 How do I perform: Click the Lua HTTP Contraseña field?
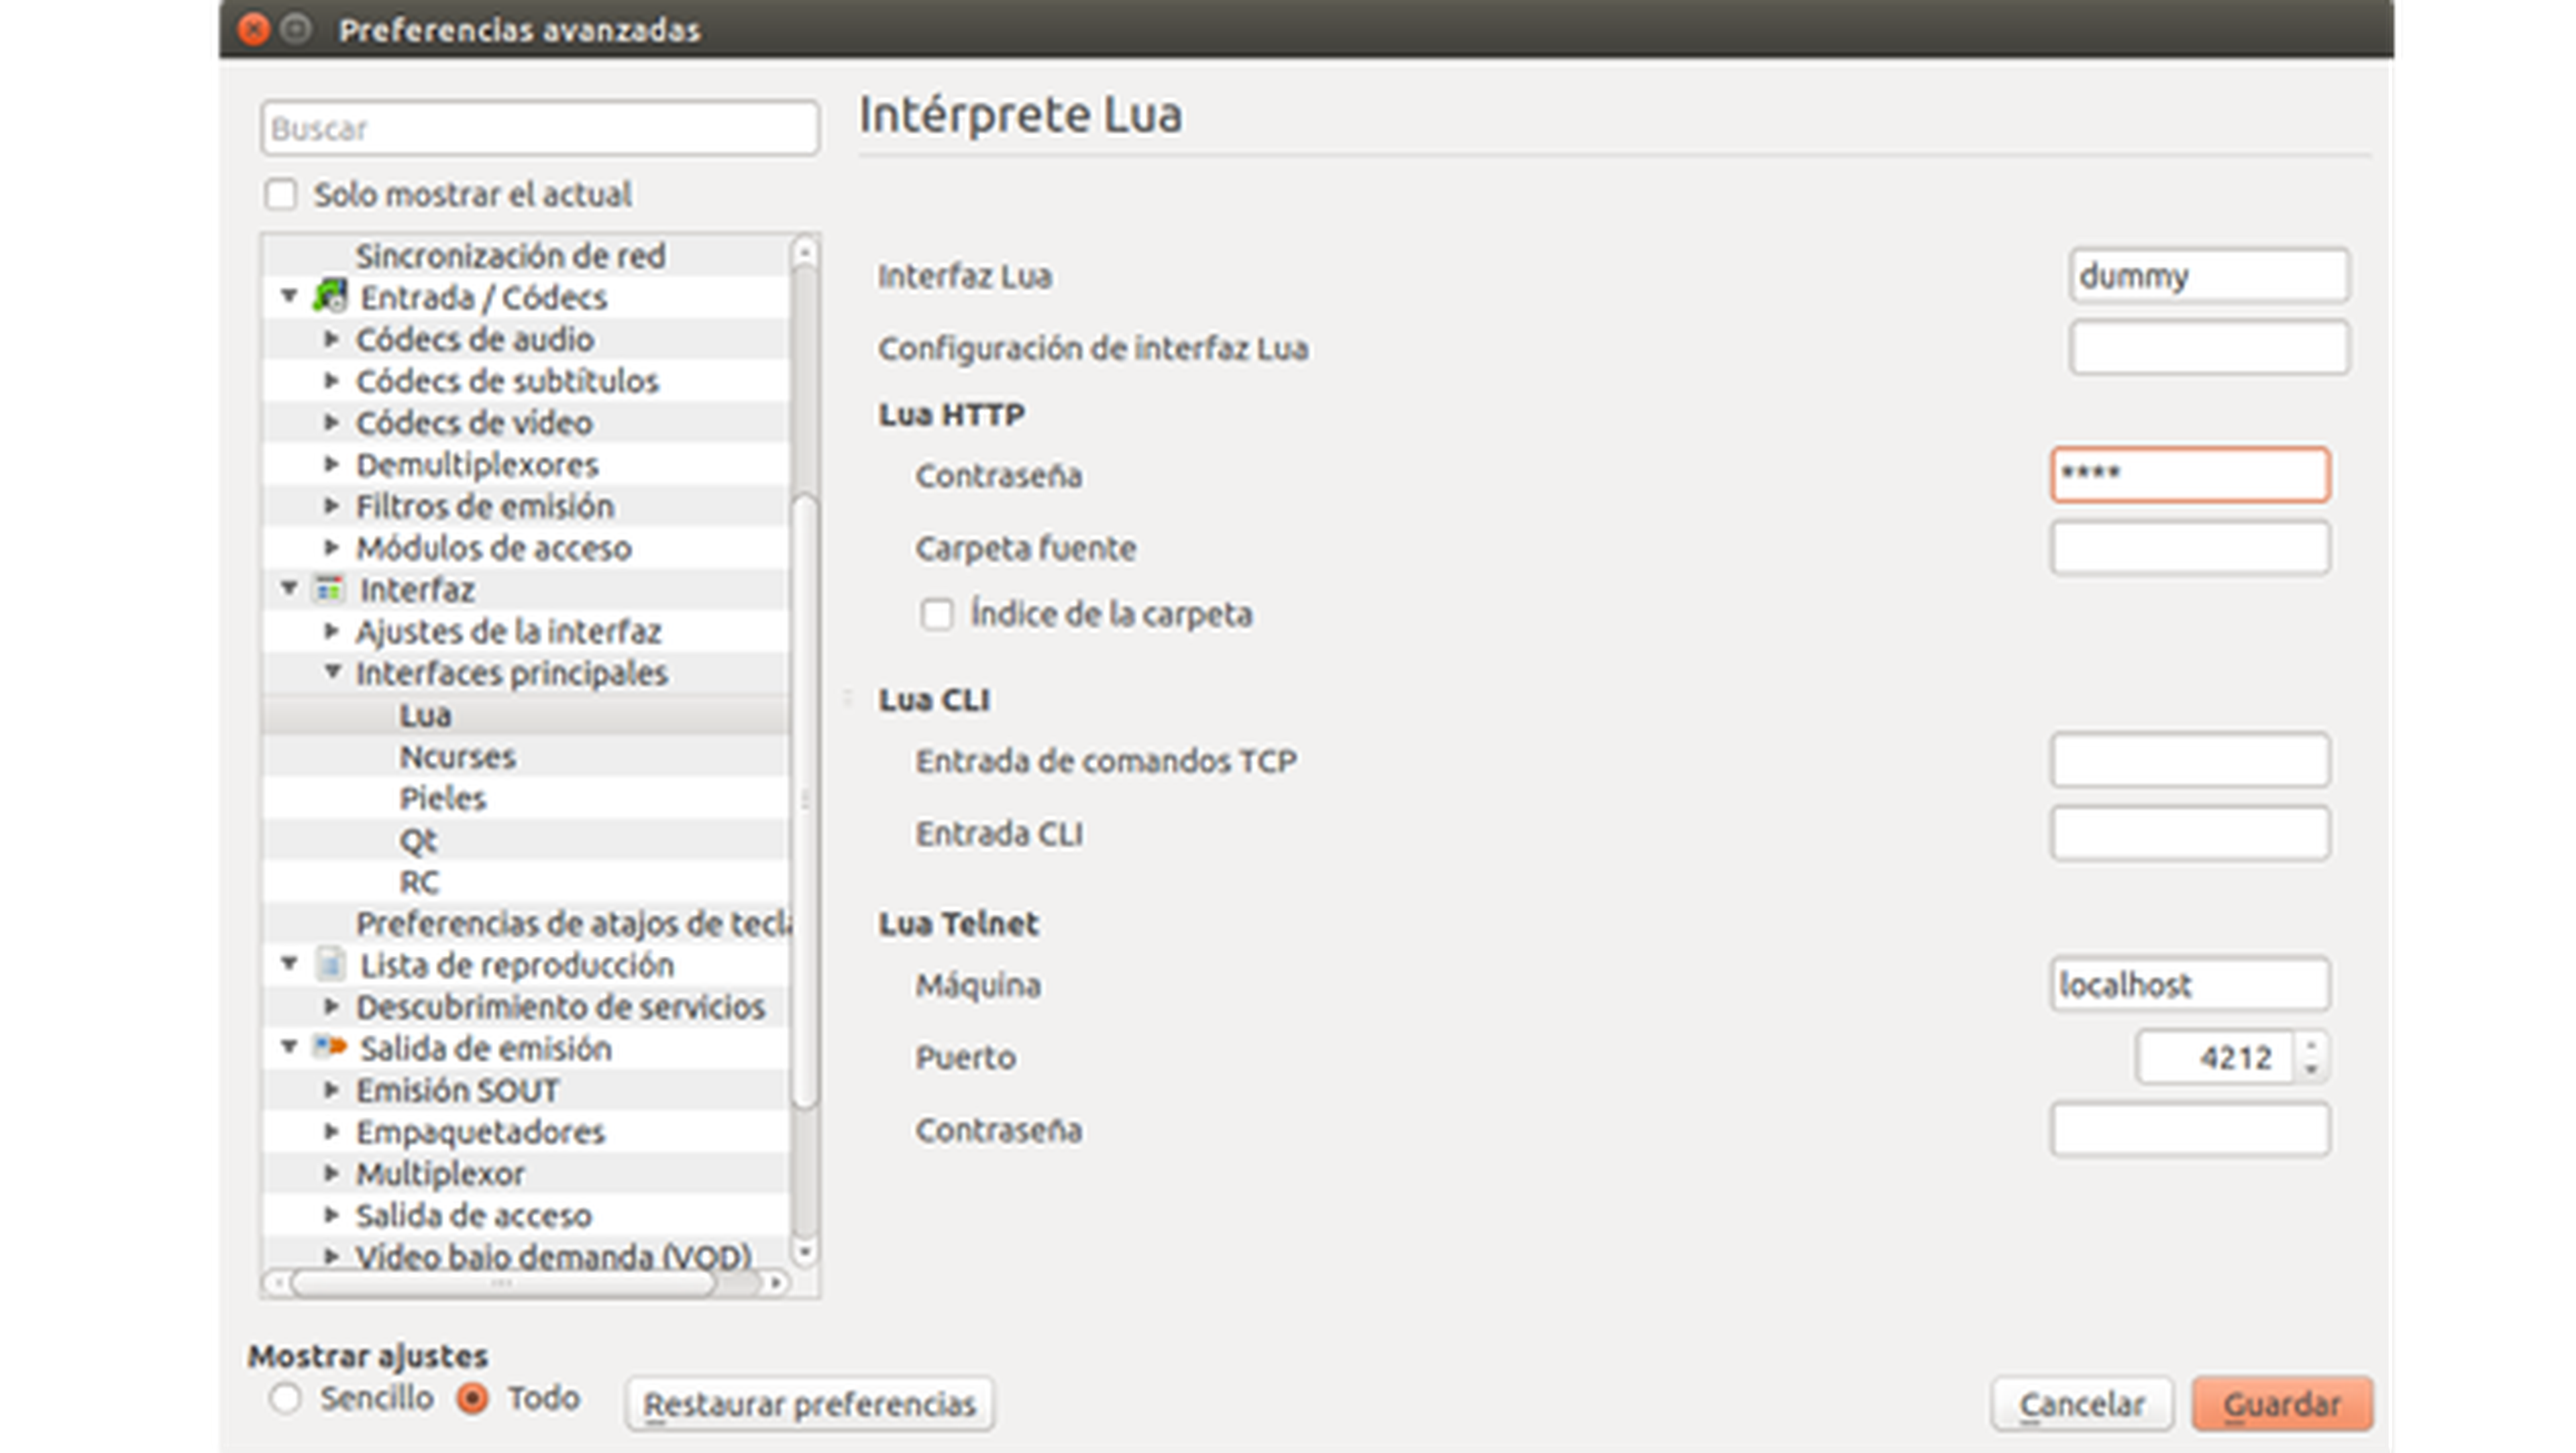2190,474
